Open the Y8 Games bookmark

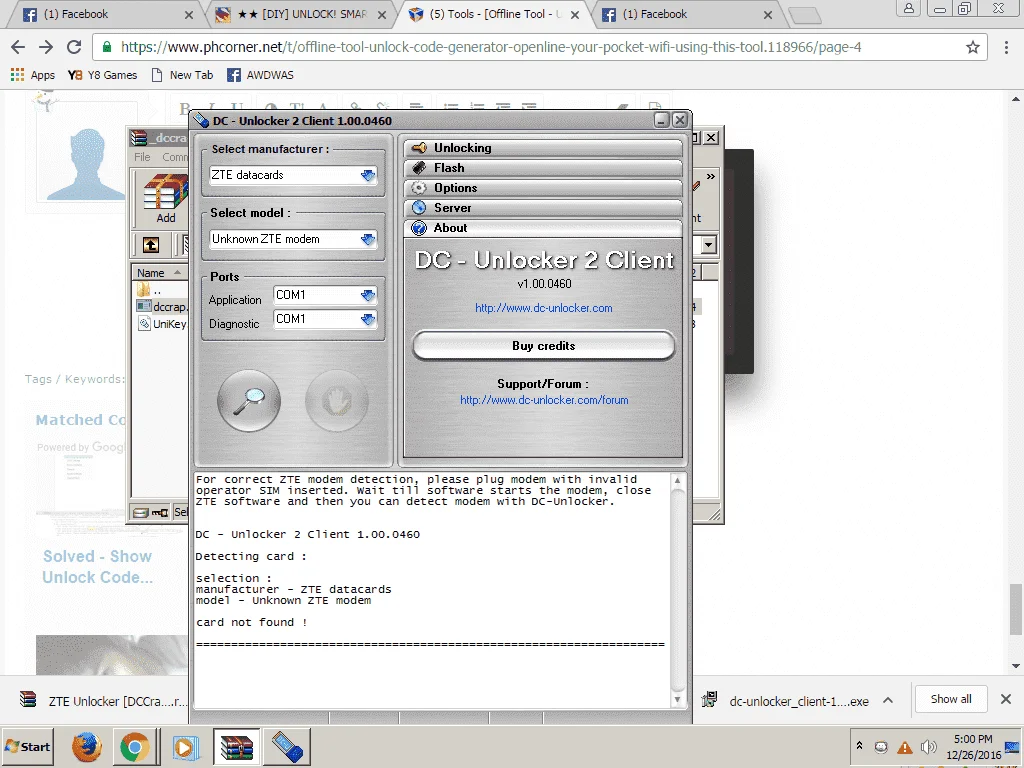[103, 75]
